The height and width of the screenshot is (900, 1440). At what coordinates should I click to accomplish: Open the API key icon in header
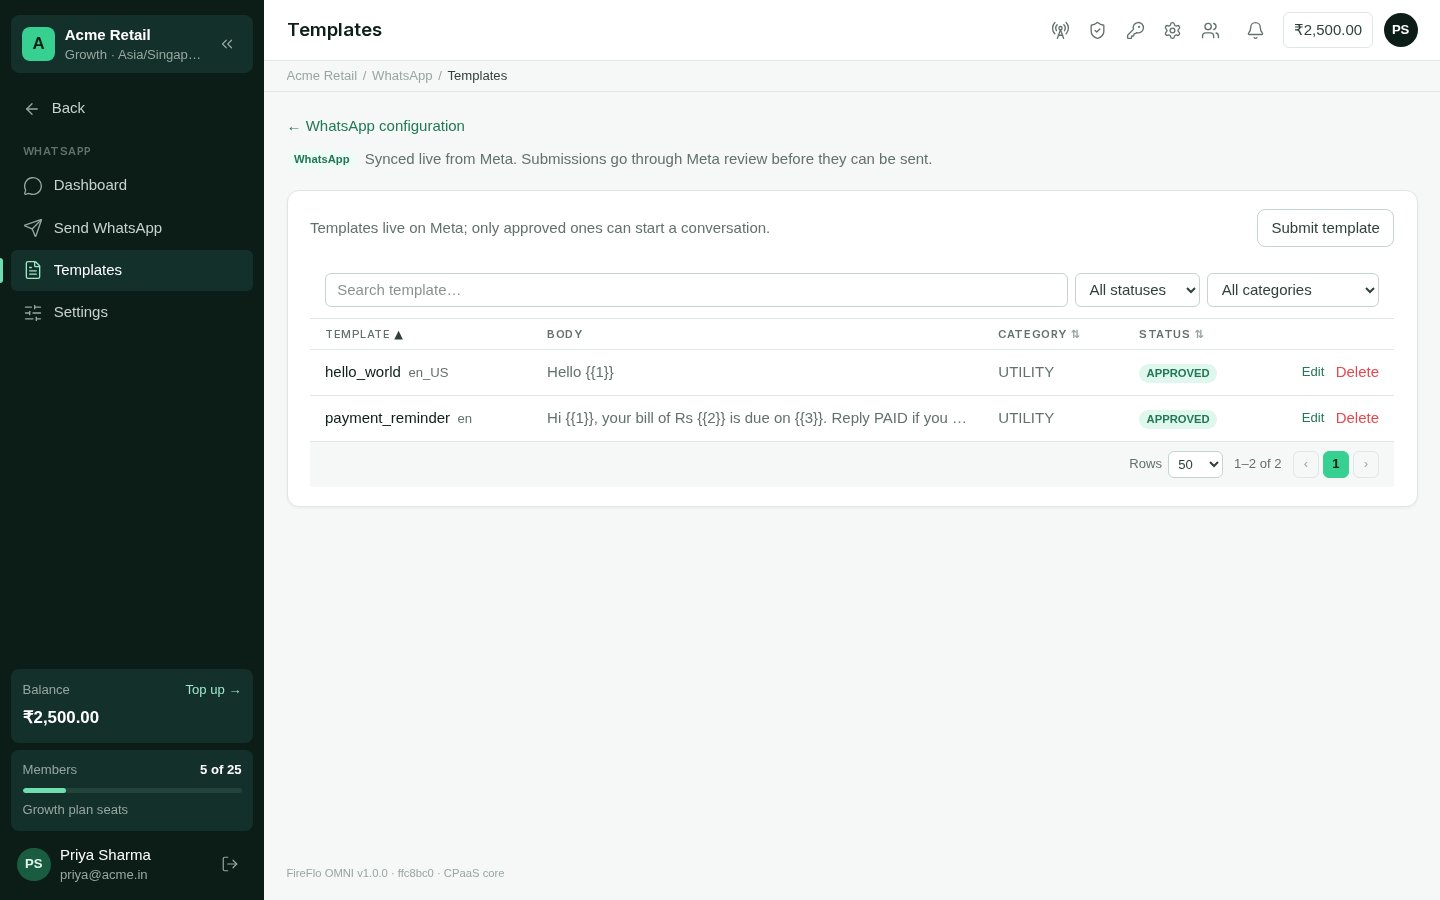click(1135, 30)
